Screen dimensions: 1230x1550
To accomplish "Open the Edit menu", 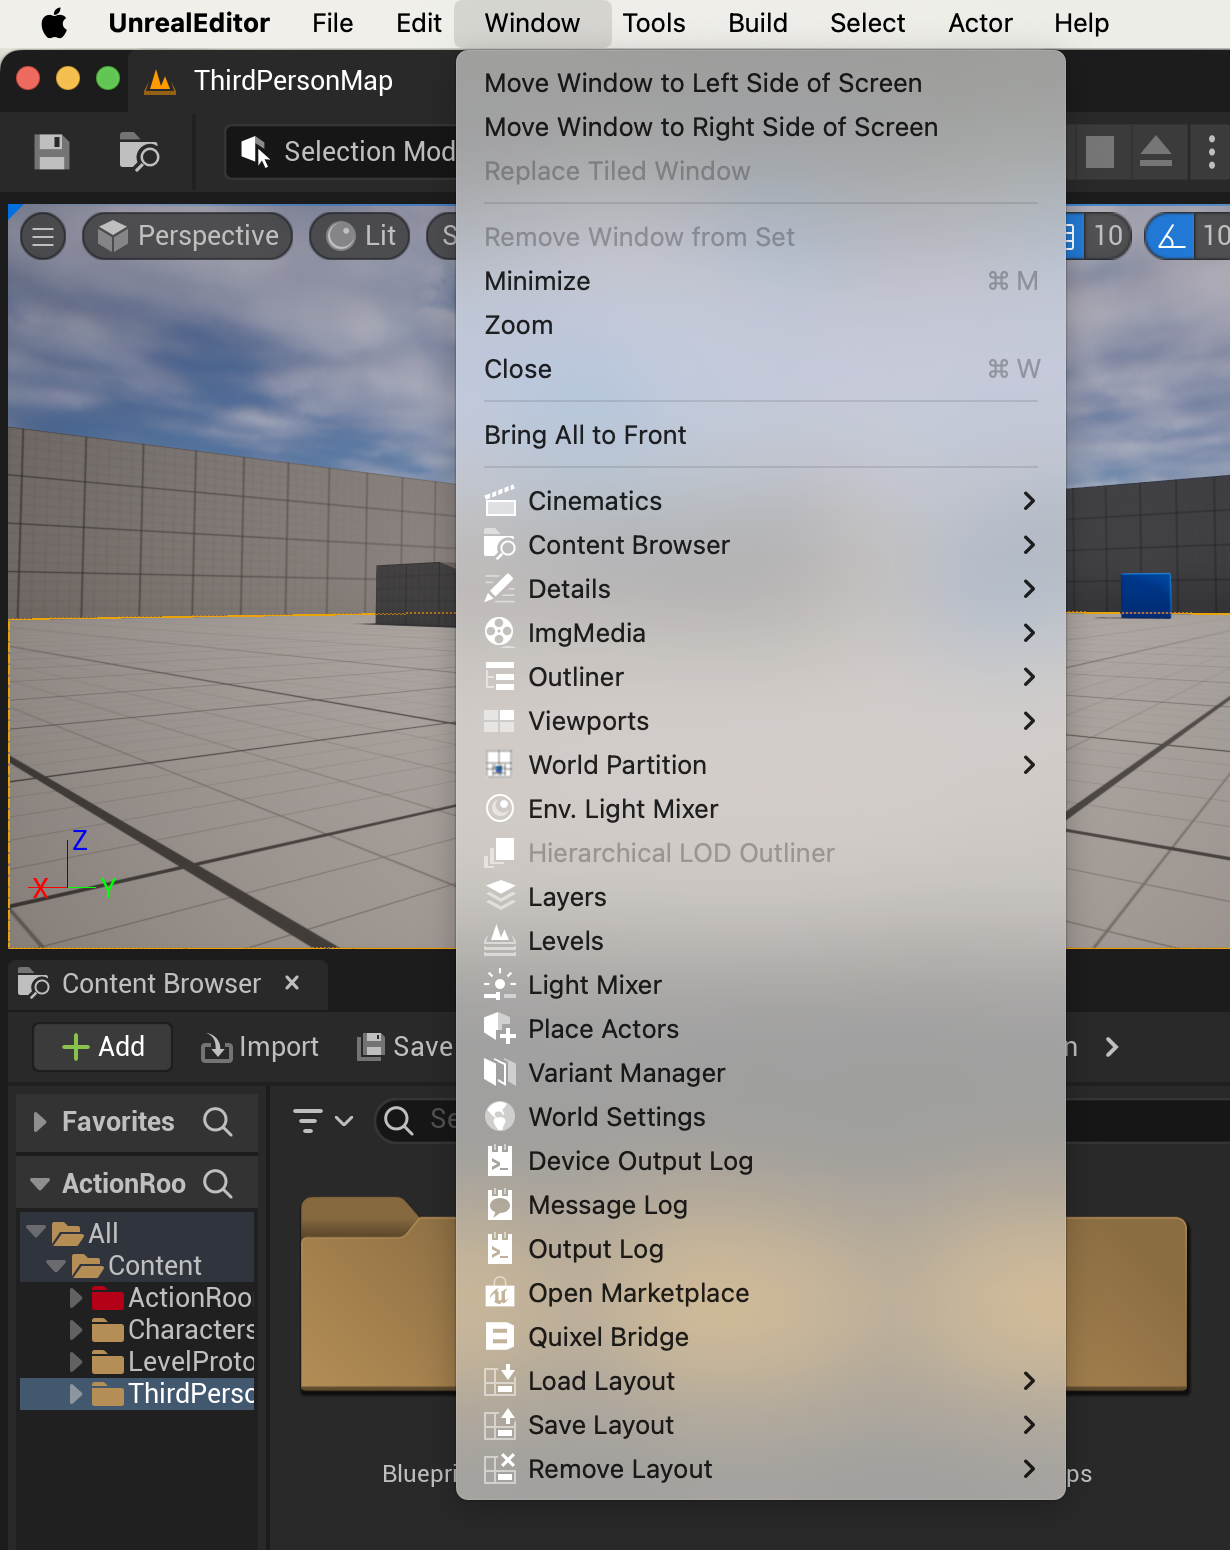I will point(419,23).
